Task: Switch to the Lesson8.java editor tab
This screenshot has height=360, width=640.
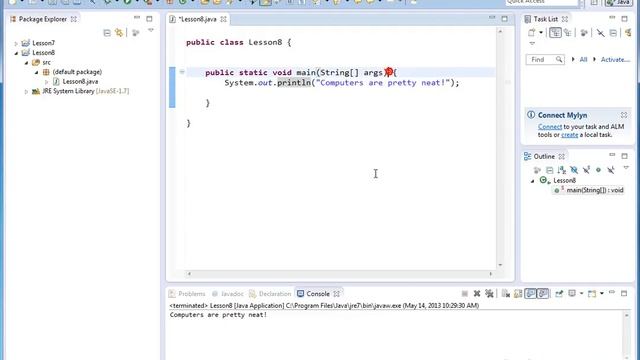Action: coord(198,19)
